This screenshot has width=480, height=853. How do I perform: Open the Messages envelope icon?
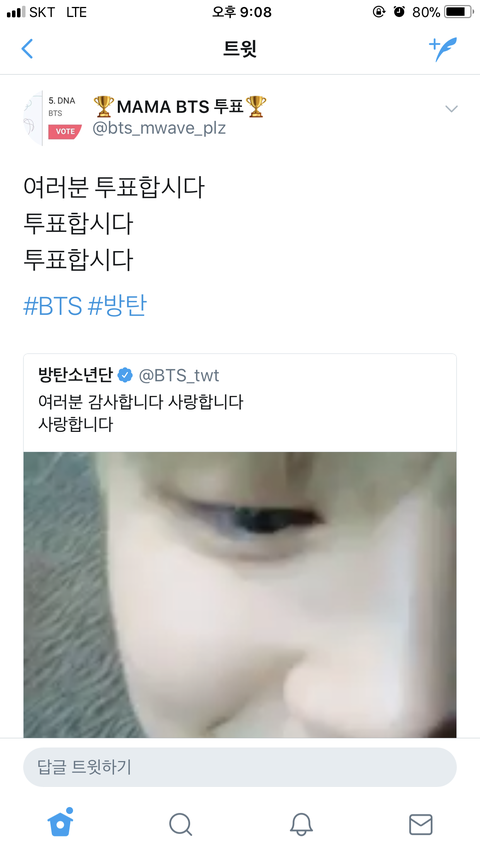point(421,824)
